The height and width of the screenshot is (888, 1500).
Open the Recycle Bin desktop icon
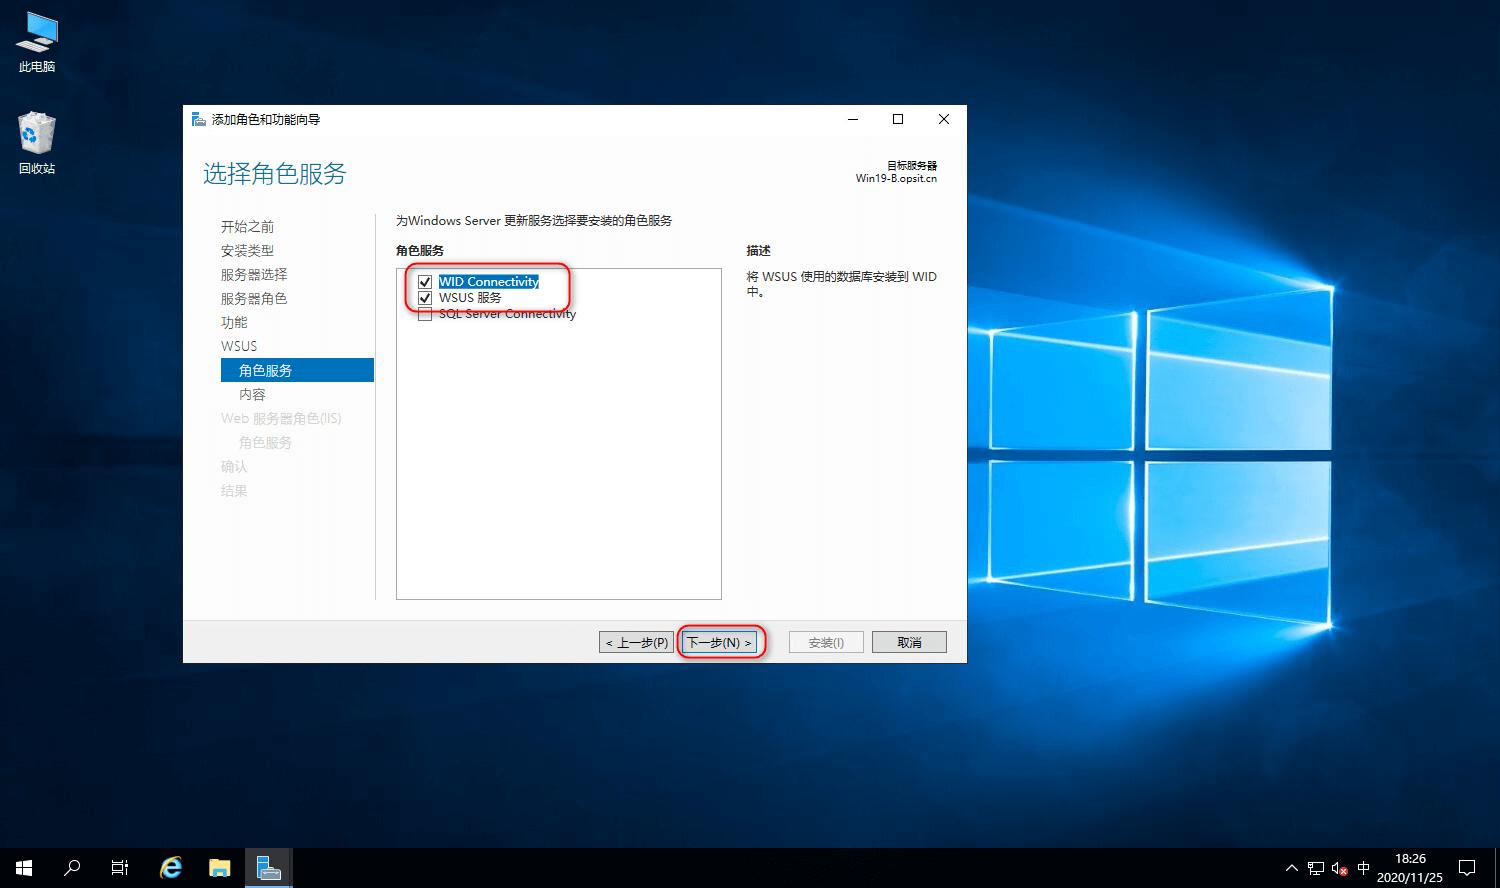37,143
